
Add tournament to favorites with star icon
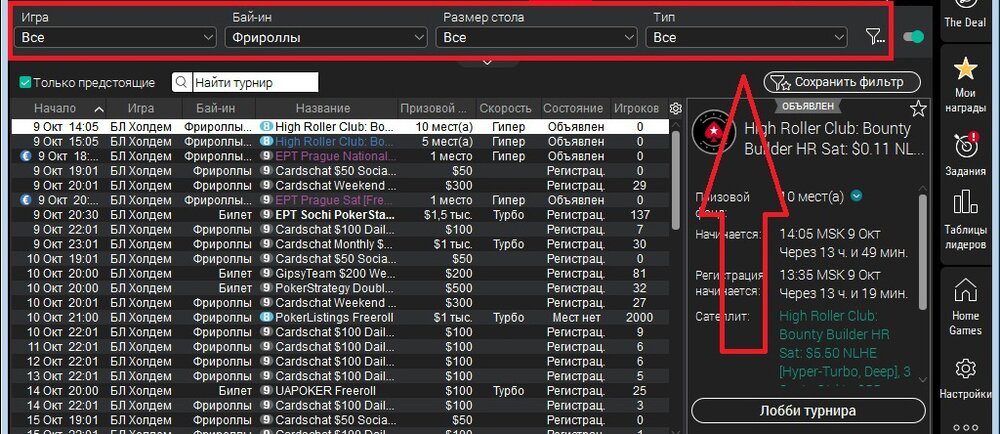click(x=918, y=109)
